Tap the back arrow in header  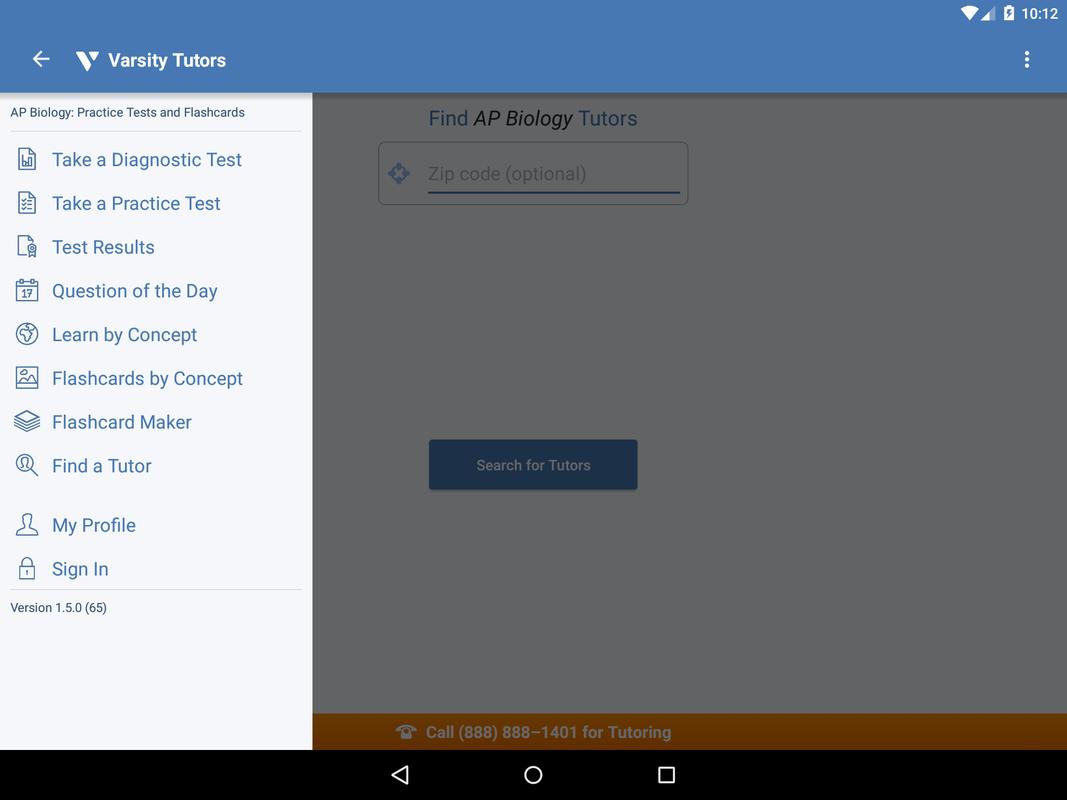click(41, 59)
